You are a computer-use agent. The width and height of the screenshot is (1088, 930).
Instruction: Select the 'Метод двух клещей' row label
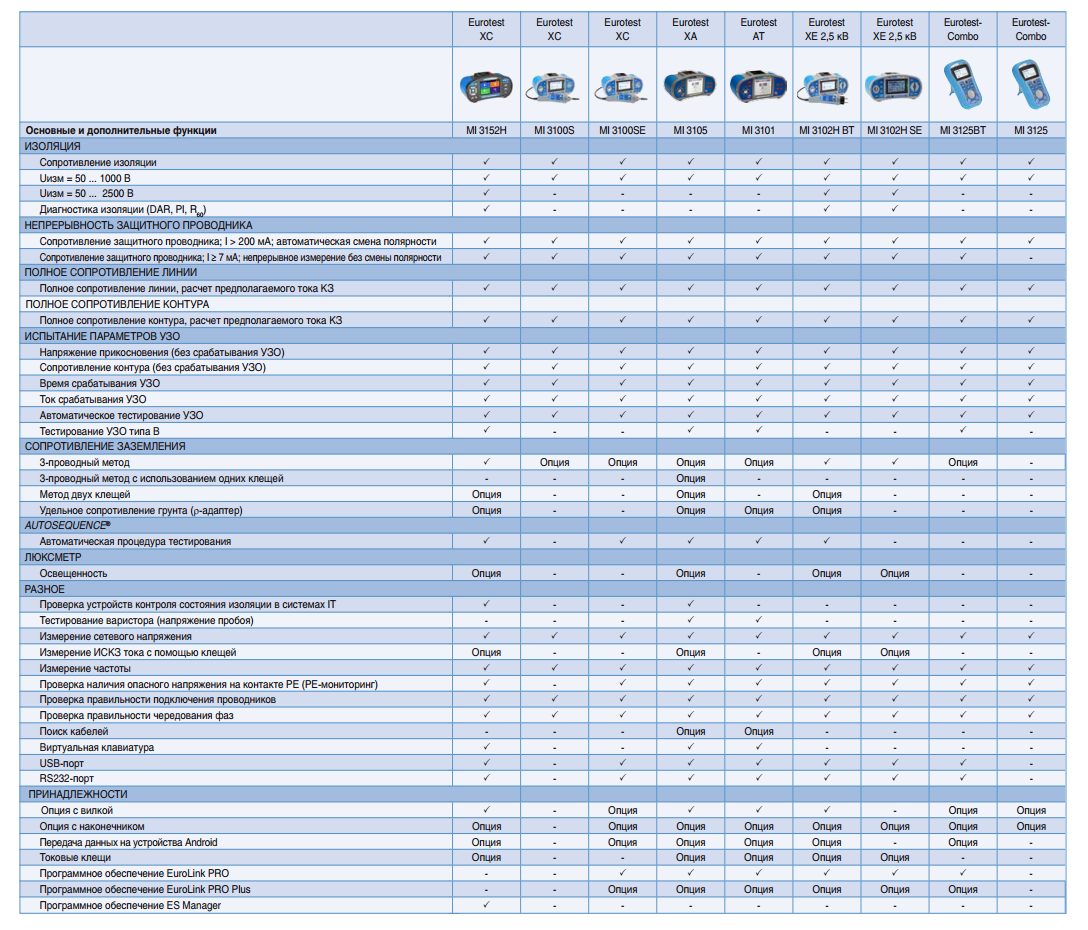point(85,495)
